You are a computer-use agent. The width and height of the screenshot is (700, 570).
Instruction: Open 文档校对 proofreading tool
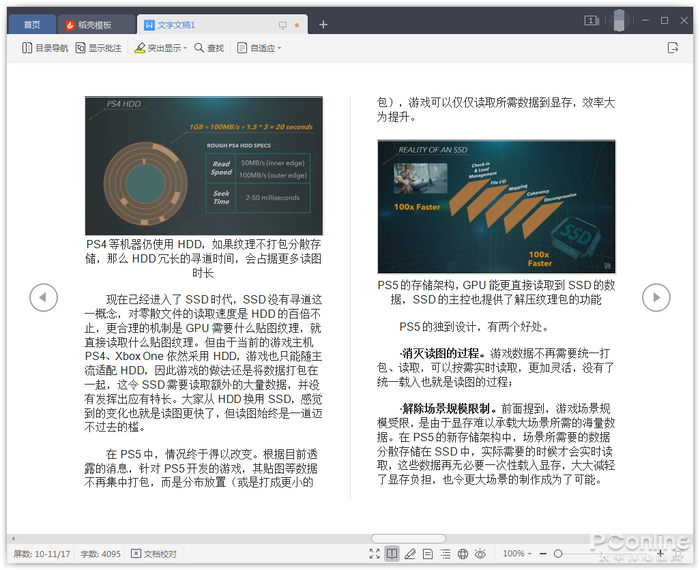[x=154, y=554]
